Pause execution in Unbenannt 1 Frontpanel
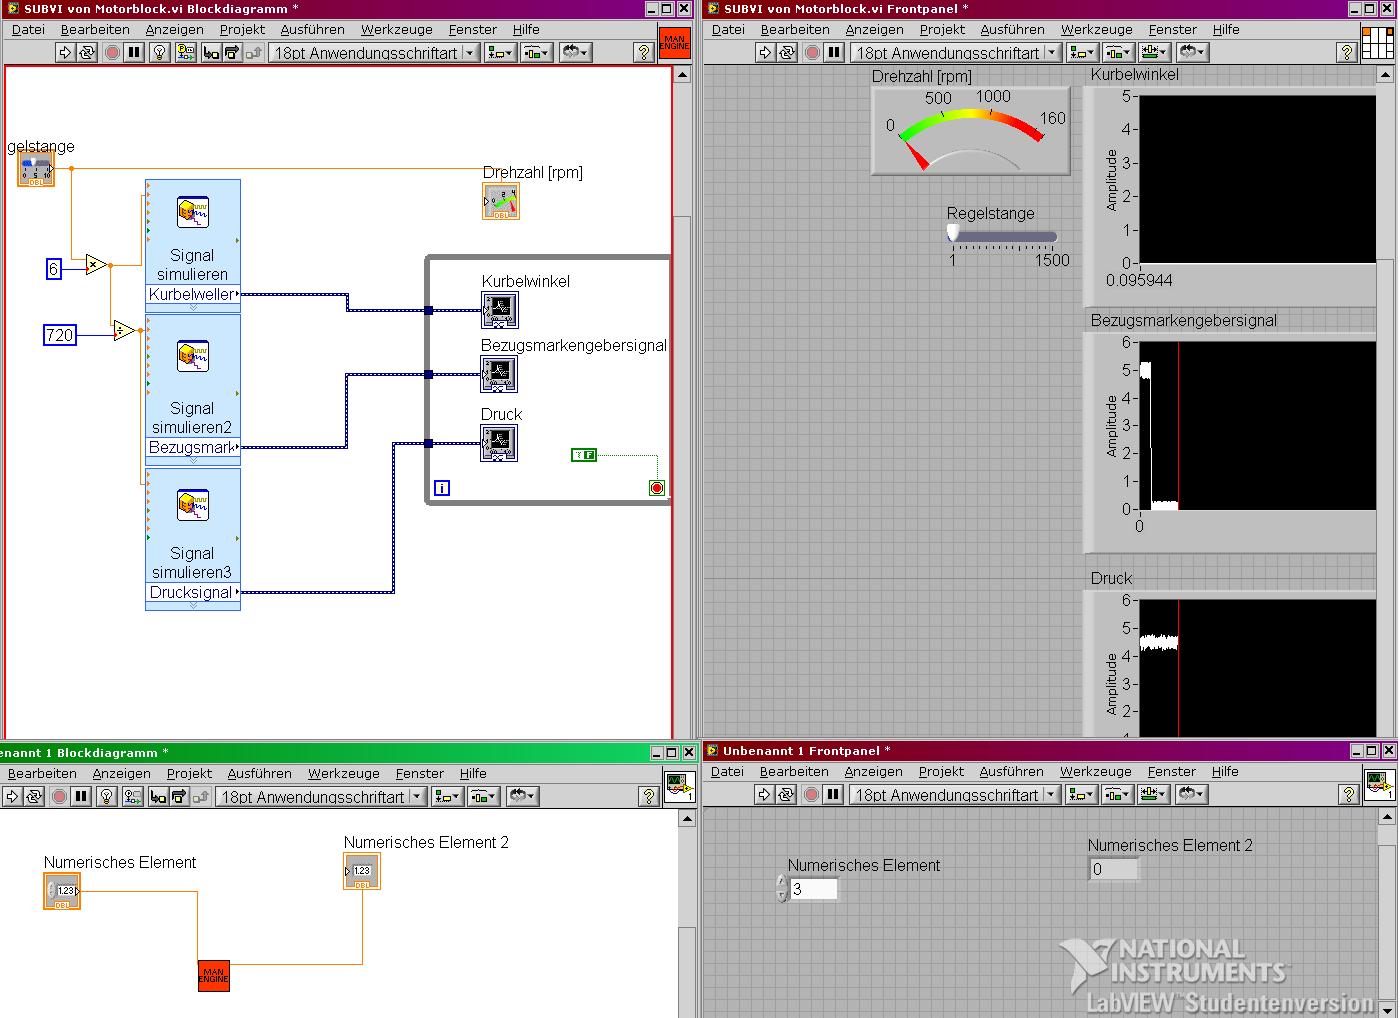 833,795
